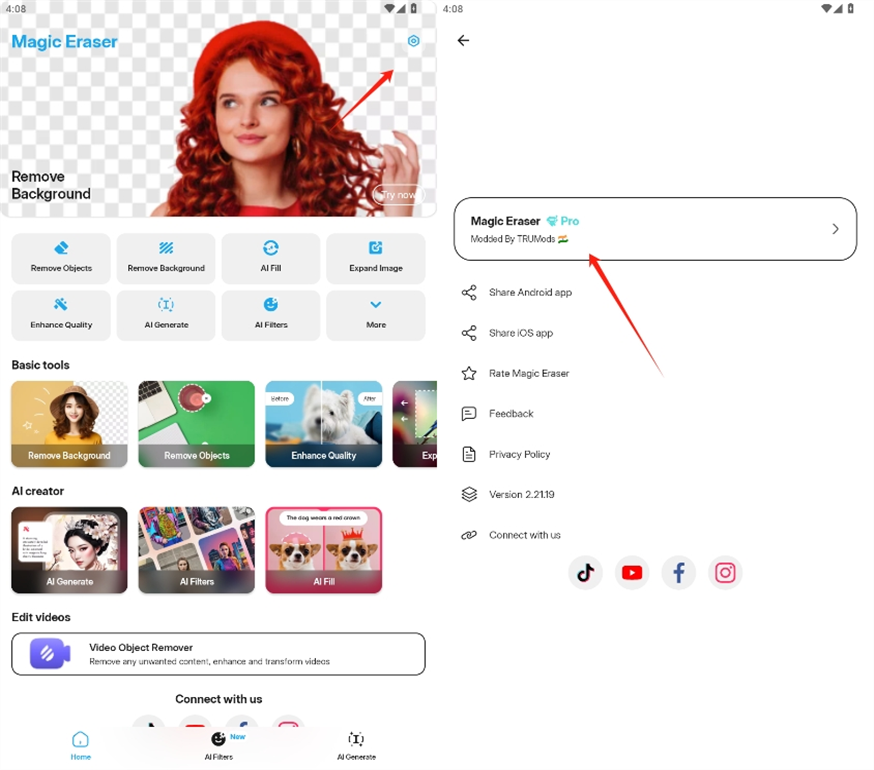This screenshot has height=770, width=874.
Task: Tap the Try now button
Action: pos(398,195)
